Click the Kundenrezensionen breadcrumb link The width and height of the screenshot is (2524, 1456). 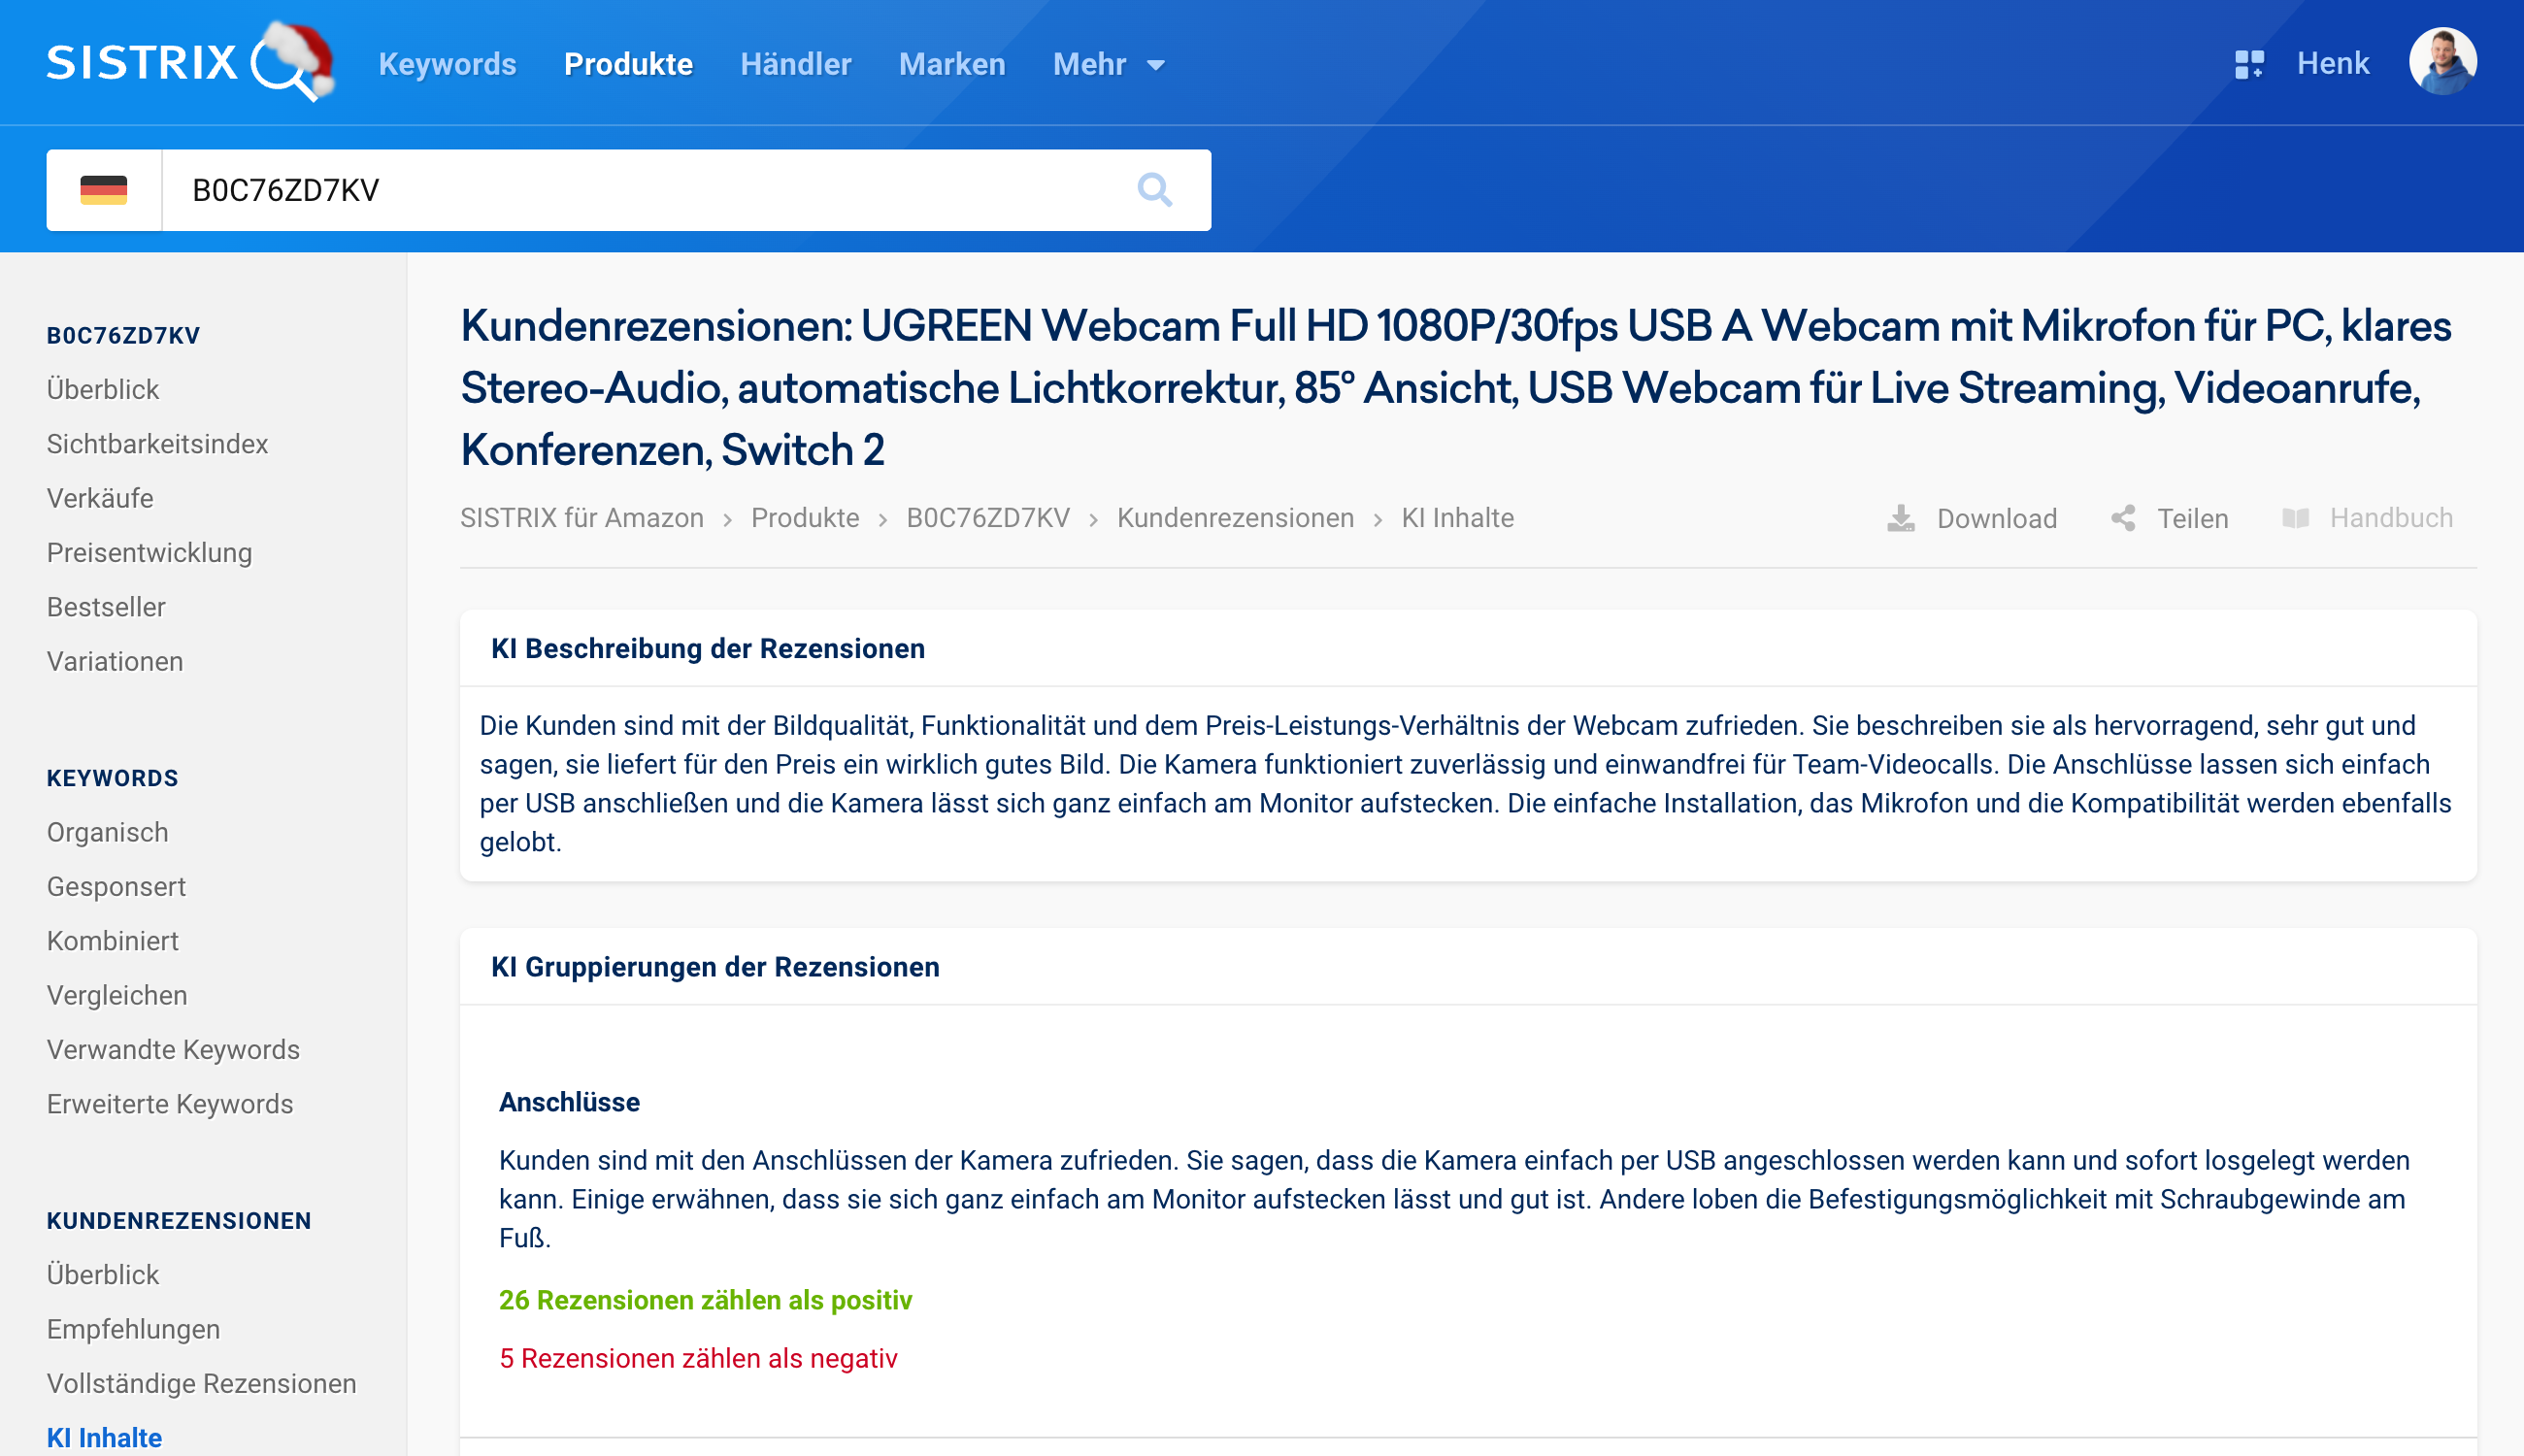coord(1235,517)
